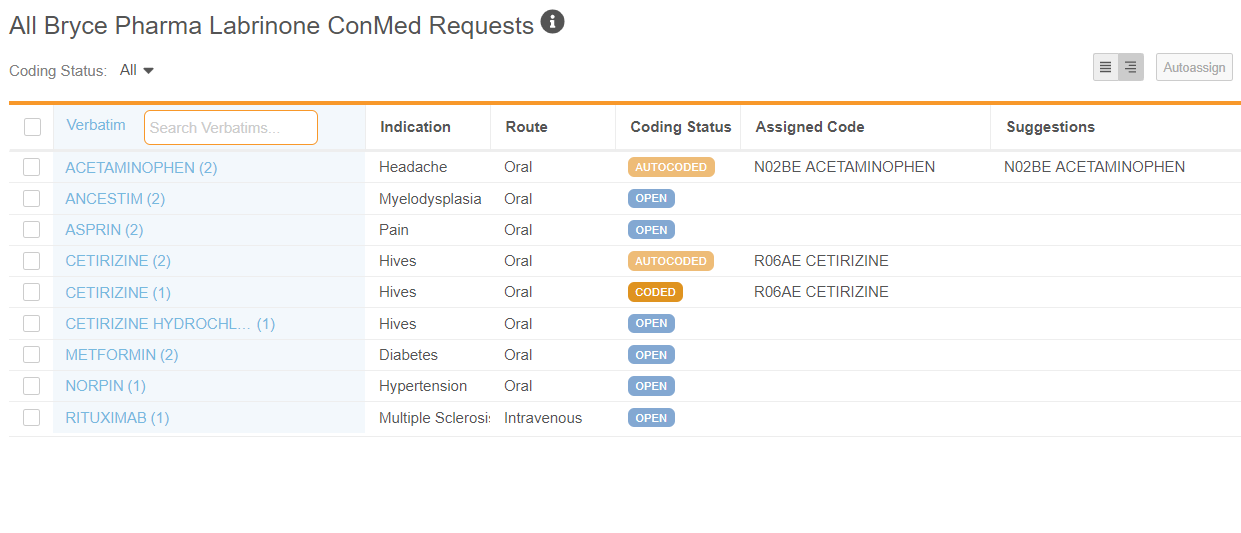
Task: Switch to the expanded list view icon
Action: pos(1131,68)
